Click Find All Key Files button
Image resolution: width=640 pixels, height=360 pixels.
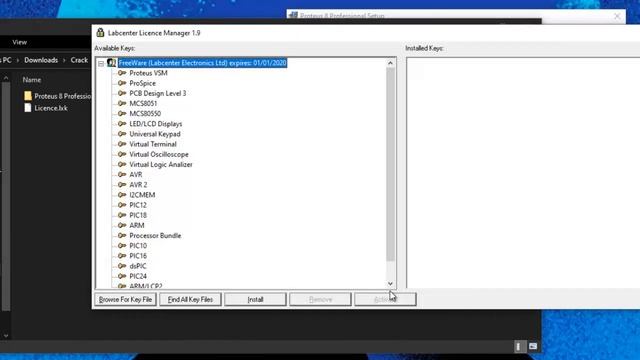click(190, 300)
